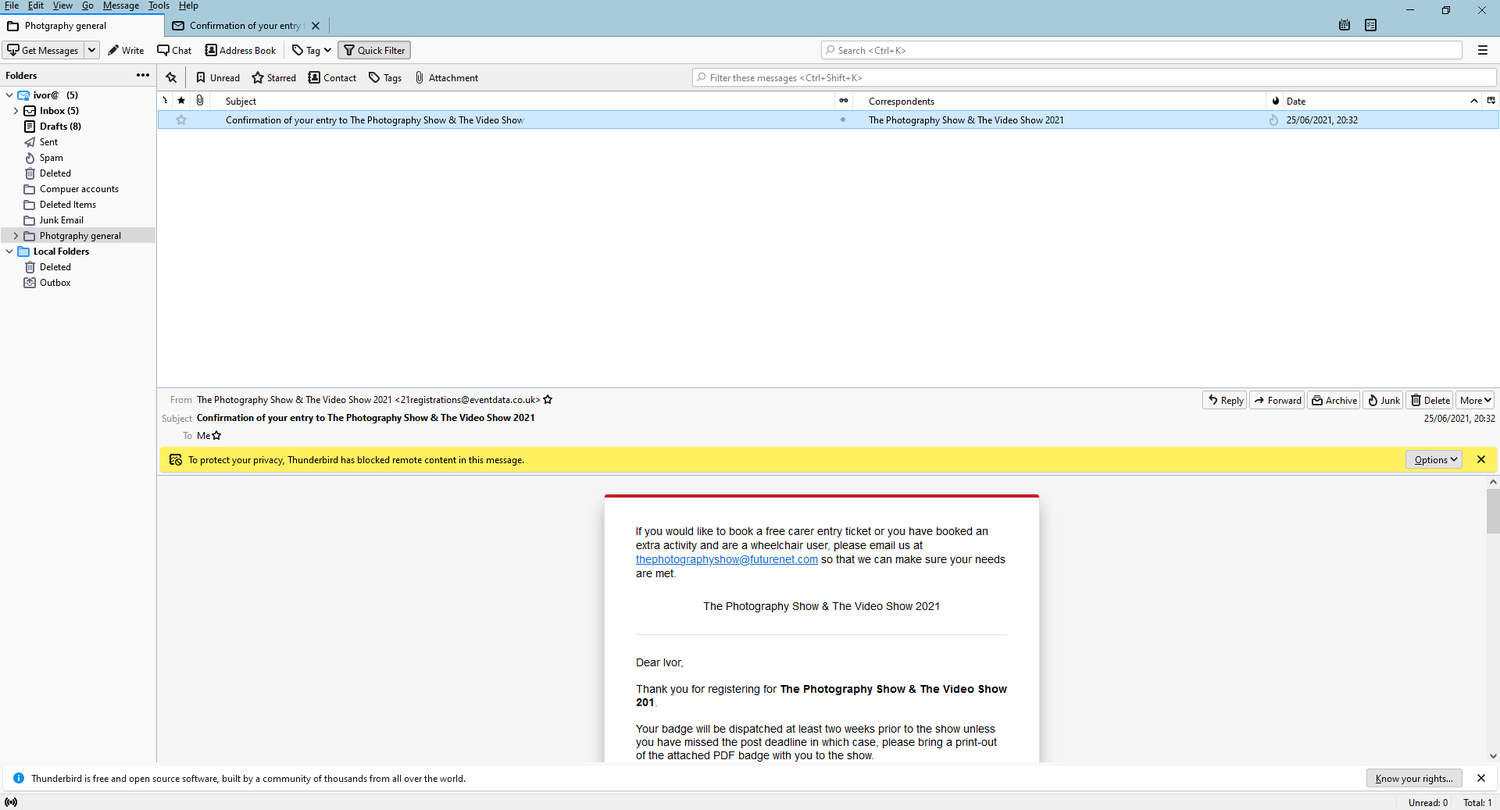Open remote content Options dropdown
The width and height of the screenshot is (1500, 810).
pyautogui.click(x=1434, y=460)
